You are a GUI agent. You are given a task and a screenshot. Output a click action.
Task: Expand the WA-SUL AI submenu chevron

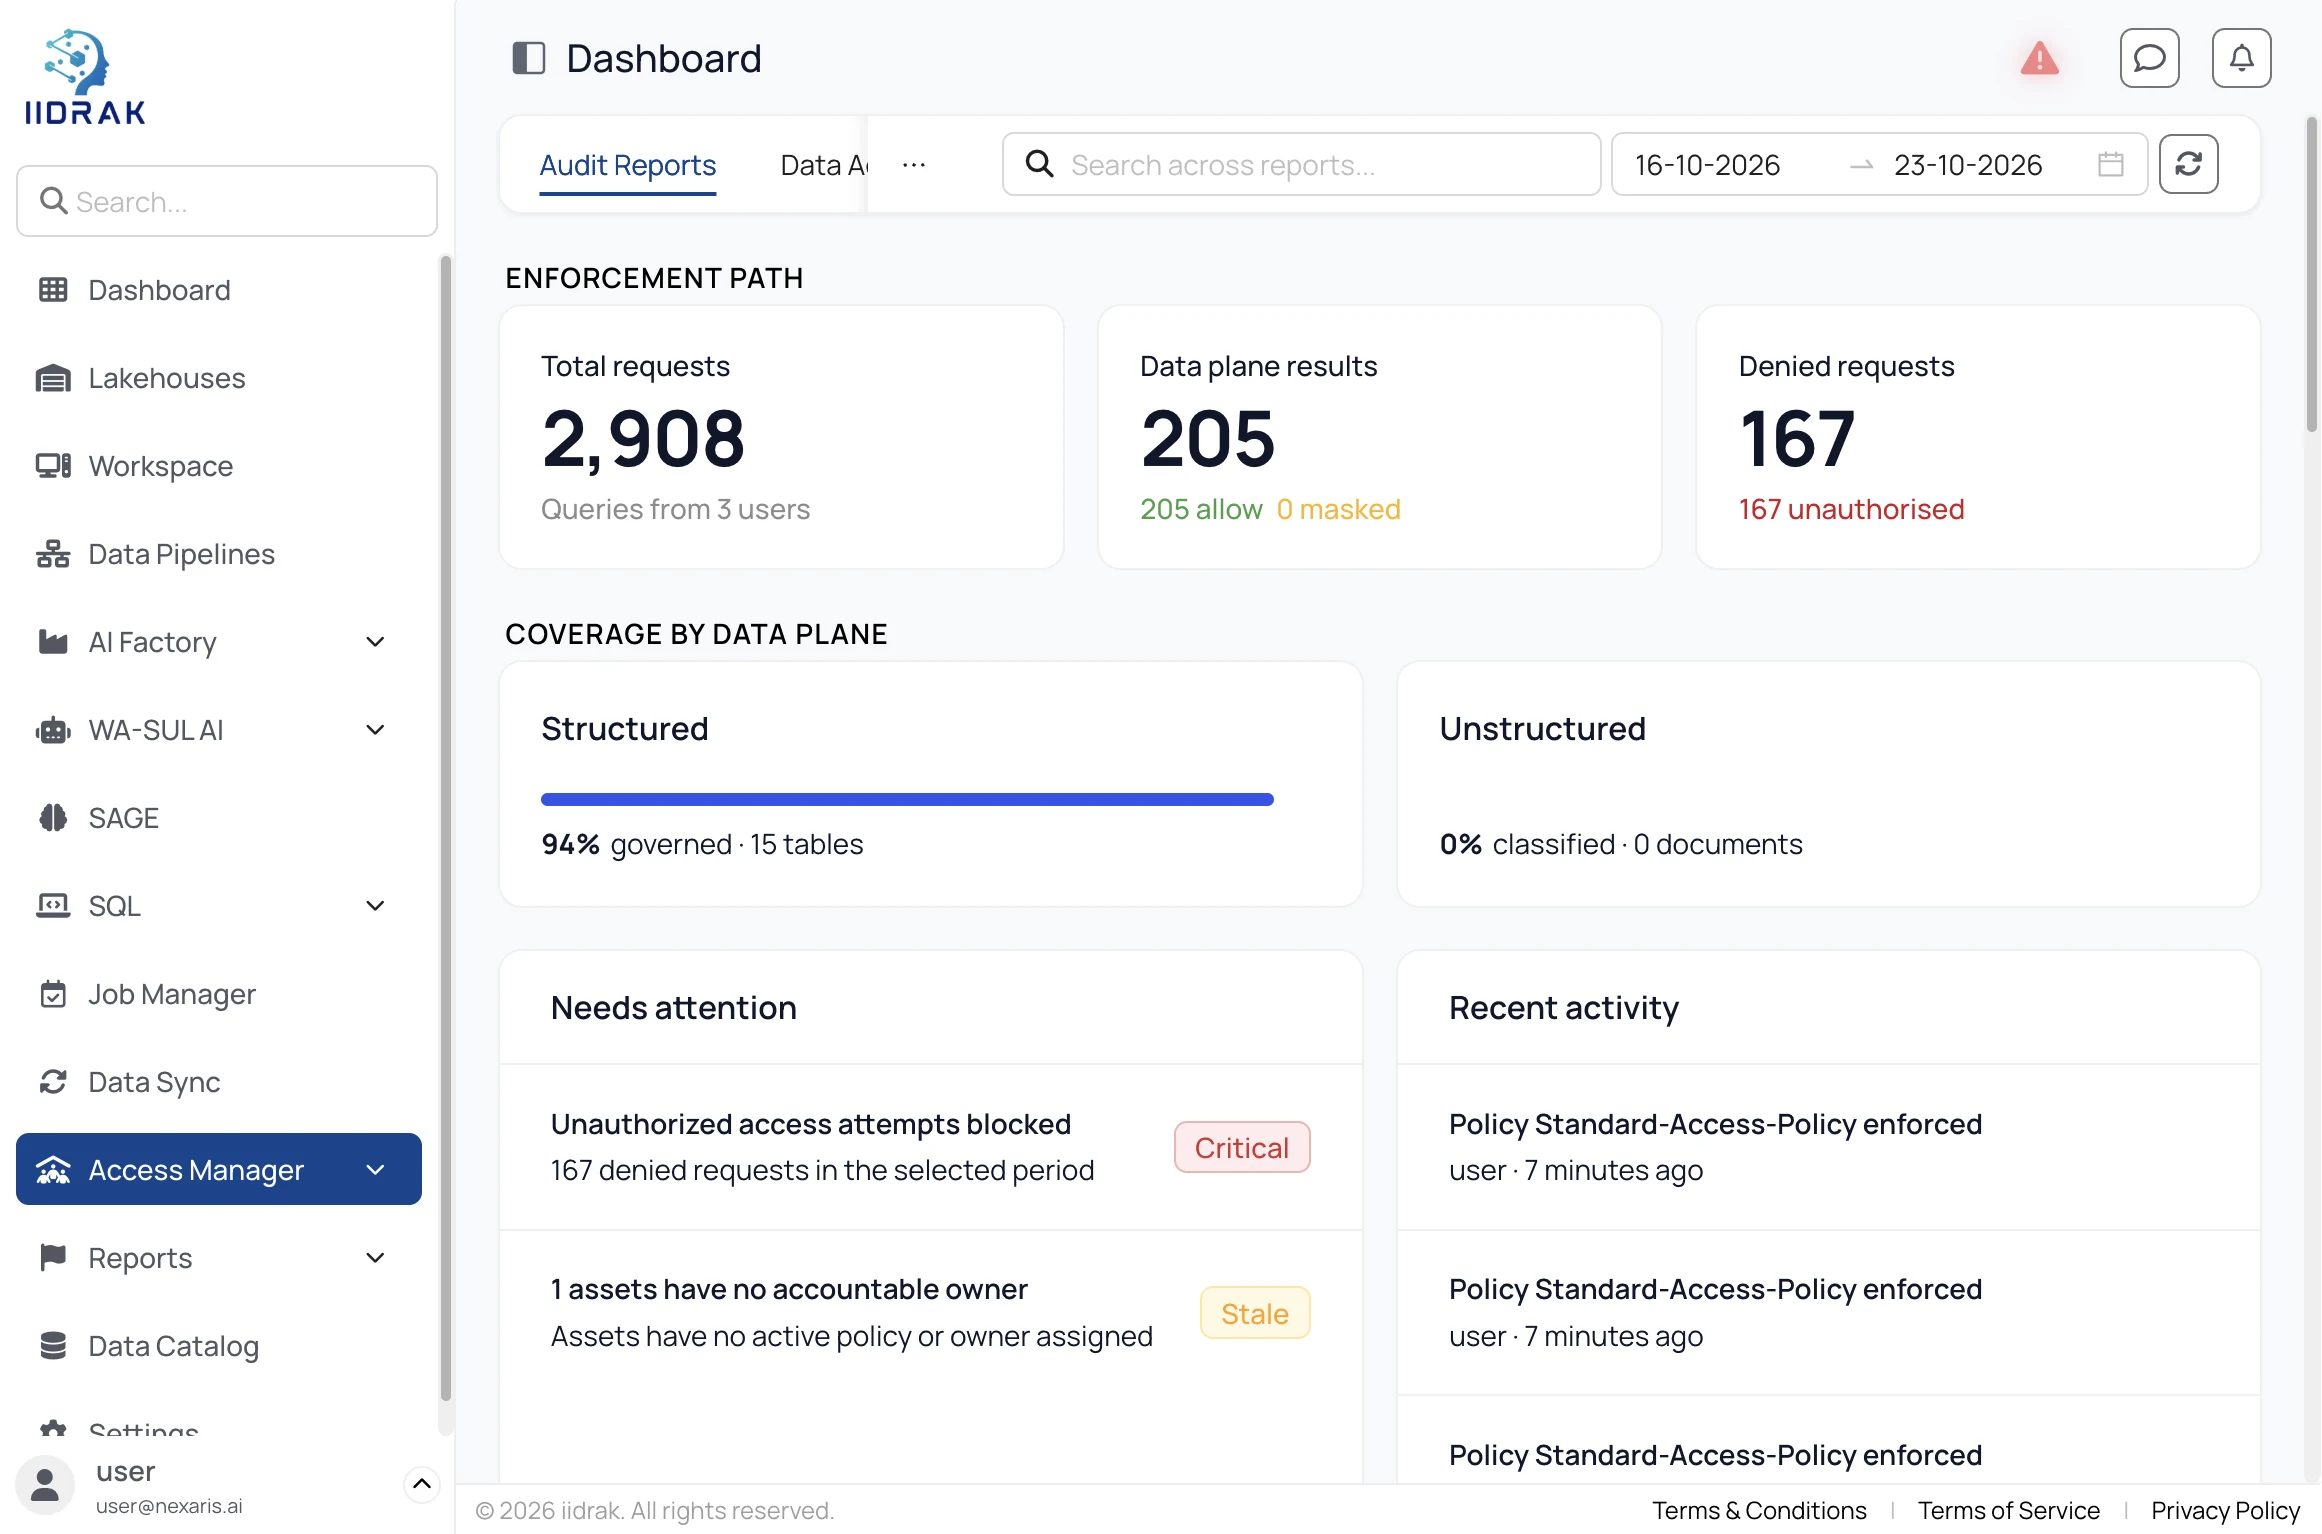click(376, 730)
